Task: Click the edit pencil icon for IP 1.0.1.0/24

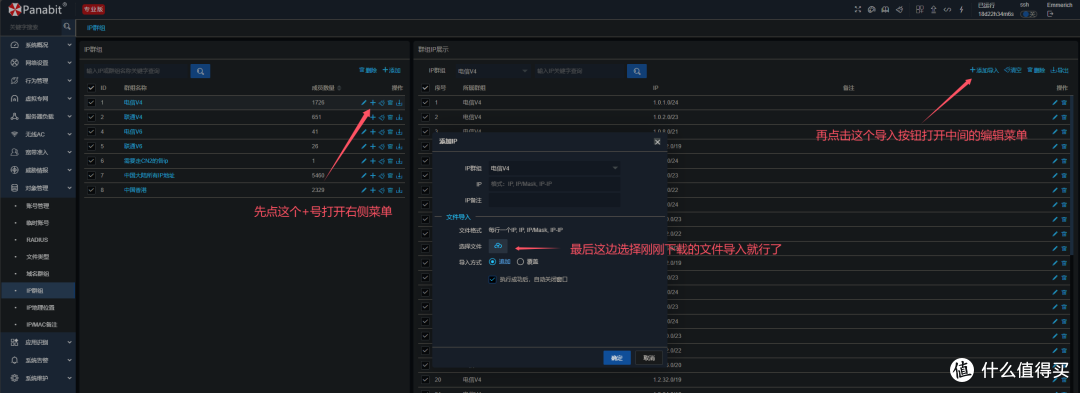Action: 1055,103
